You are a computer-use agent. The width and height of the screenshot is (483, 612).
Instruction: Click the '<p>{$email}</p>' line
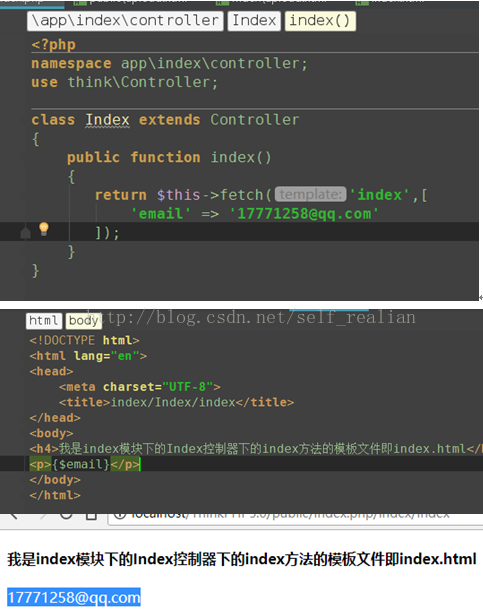84,464
